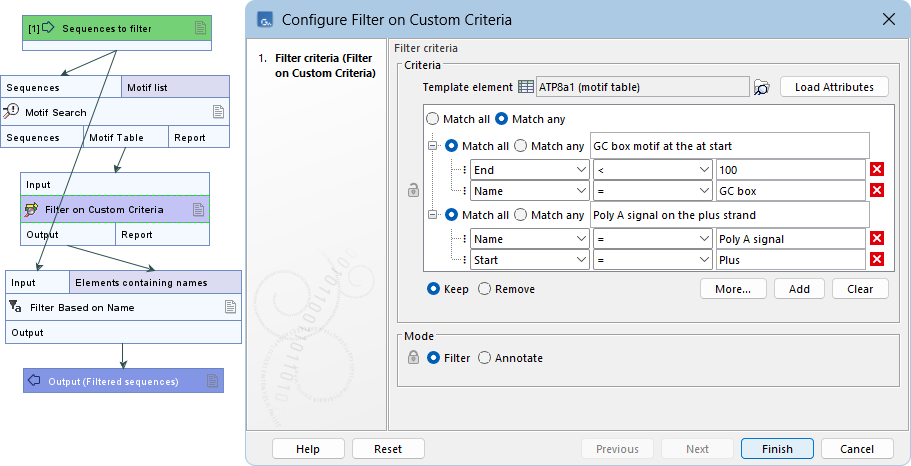
Task: Delete the End < 100 criterion
Action: (x=877, y=169)
